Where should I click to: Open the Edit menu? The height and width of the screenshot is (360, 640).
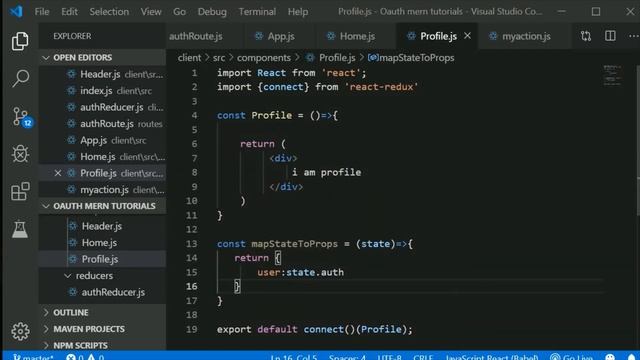pyautogui.click(x=69, y=11)
